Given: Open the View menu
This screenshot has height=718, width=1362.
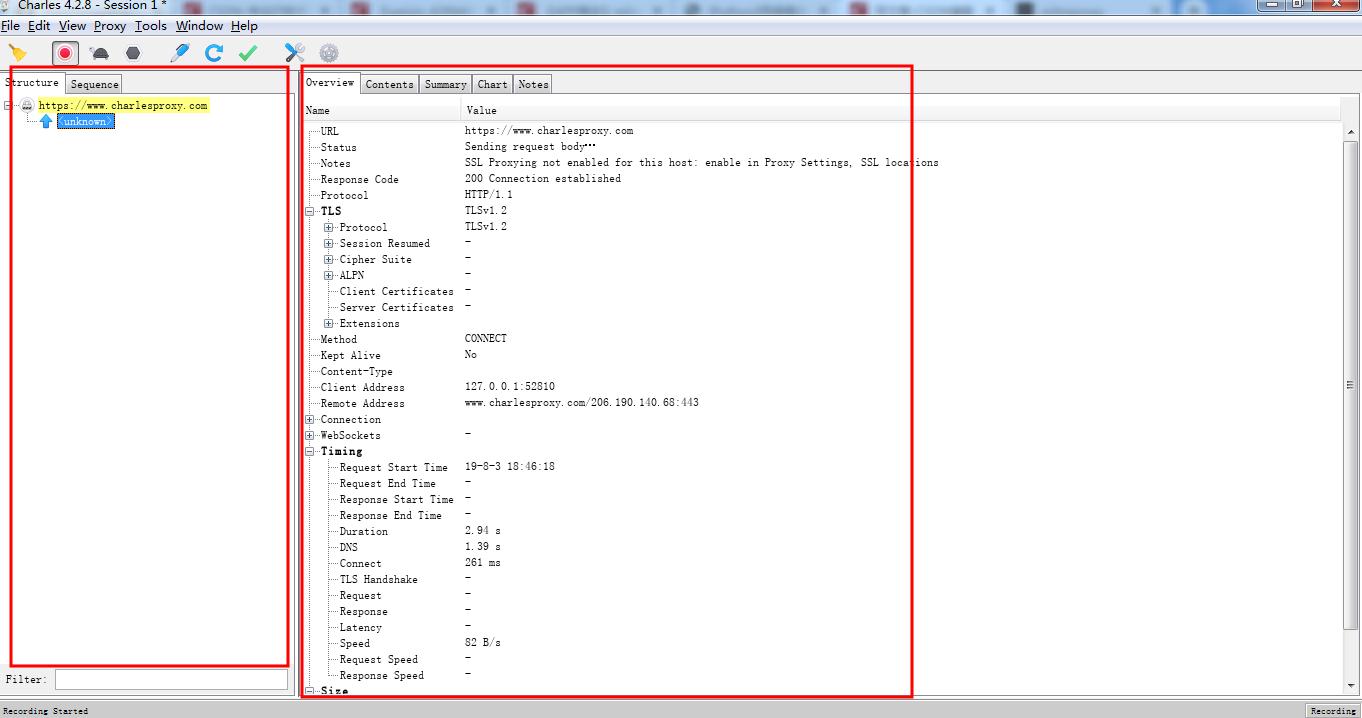Looking at the screenshot, I should coord(72,26).
